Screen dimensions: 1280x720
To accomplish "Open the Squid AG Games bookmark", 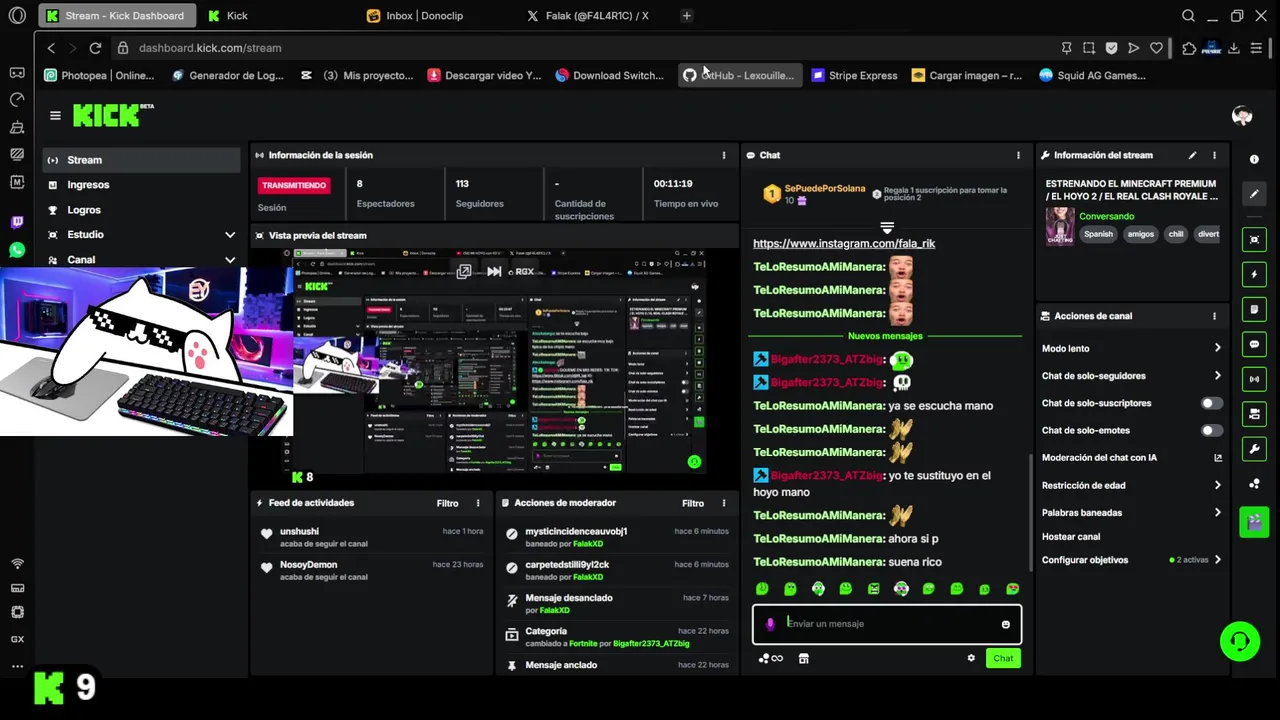I will 1092,75.
